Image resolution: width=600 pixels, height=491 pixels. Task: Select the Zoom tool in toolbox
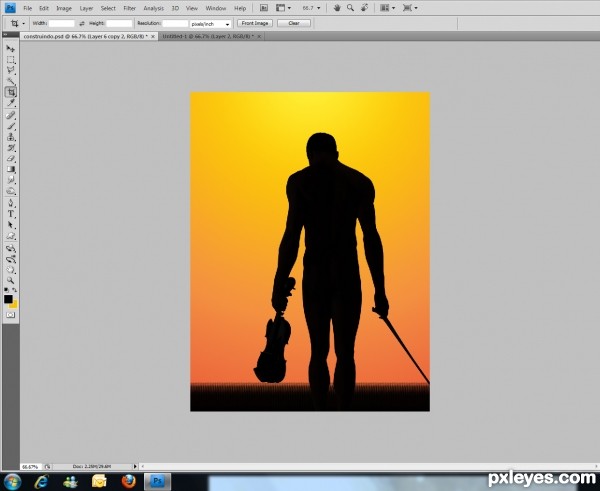[x=10, y=281]
